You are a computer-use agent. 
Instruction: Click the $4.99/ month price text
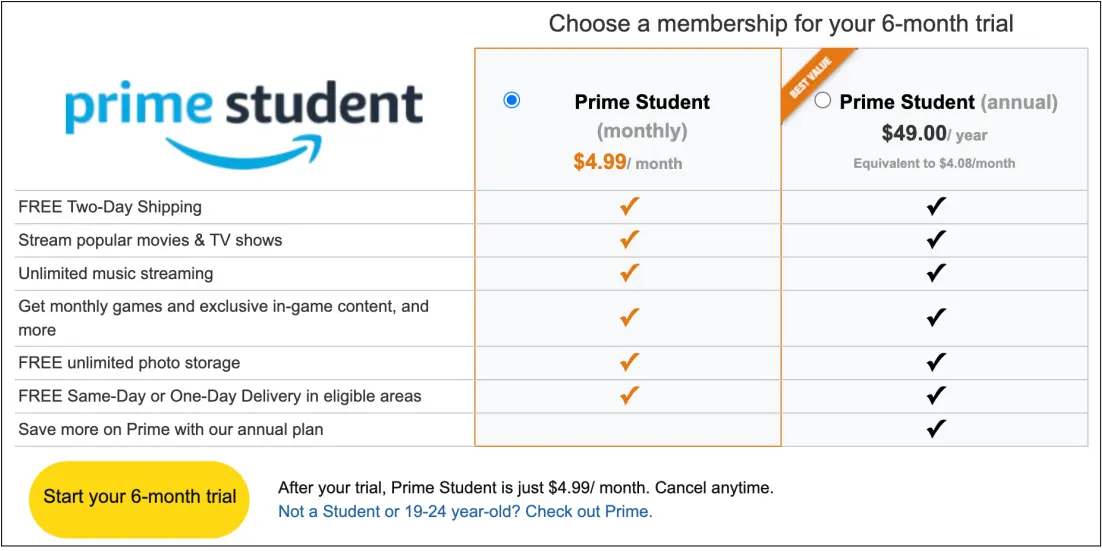[x=628, y=162]
